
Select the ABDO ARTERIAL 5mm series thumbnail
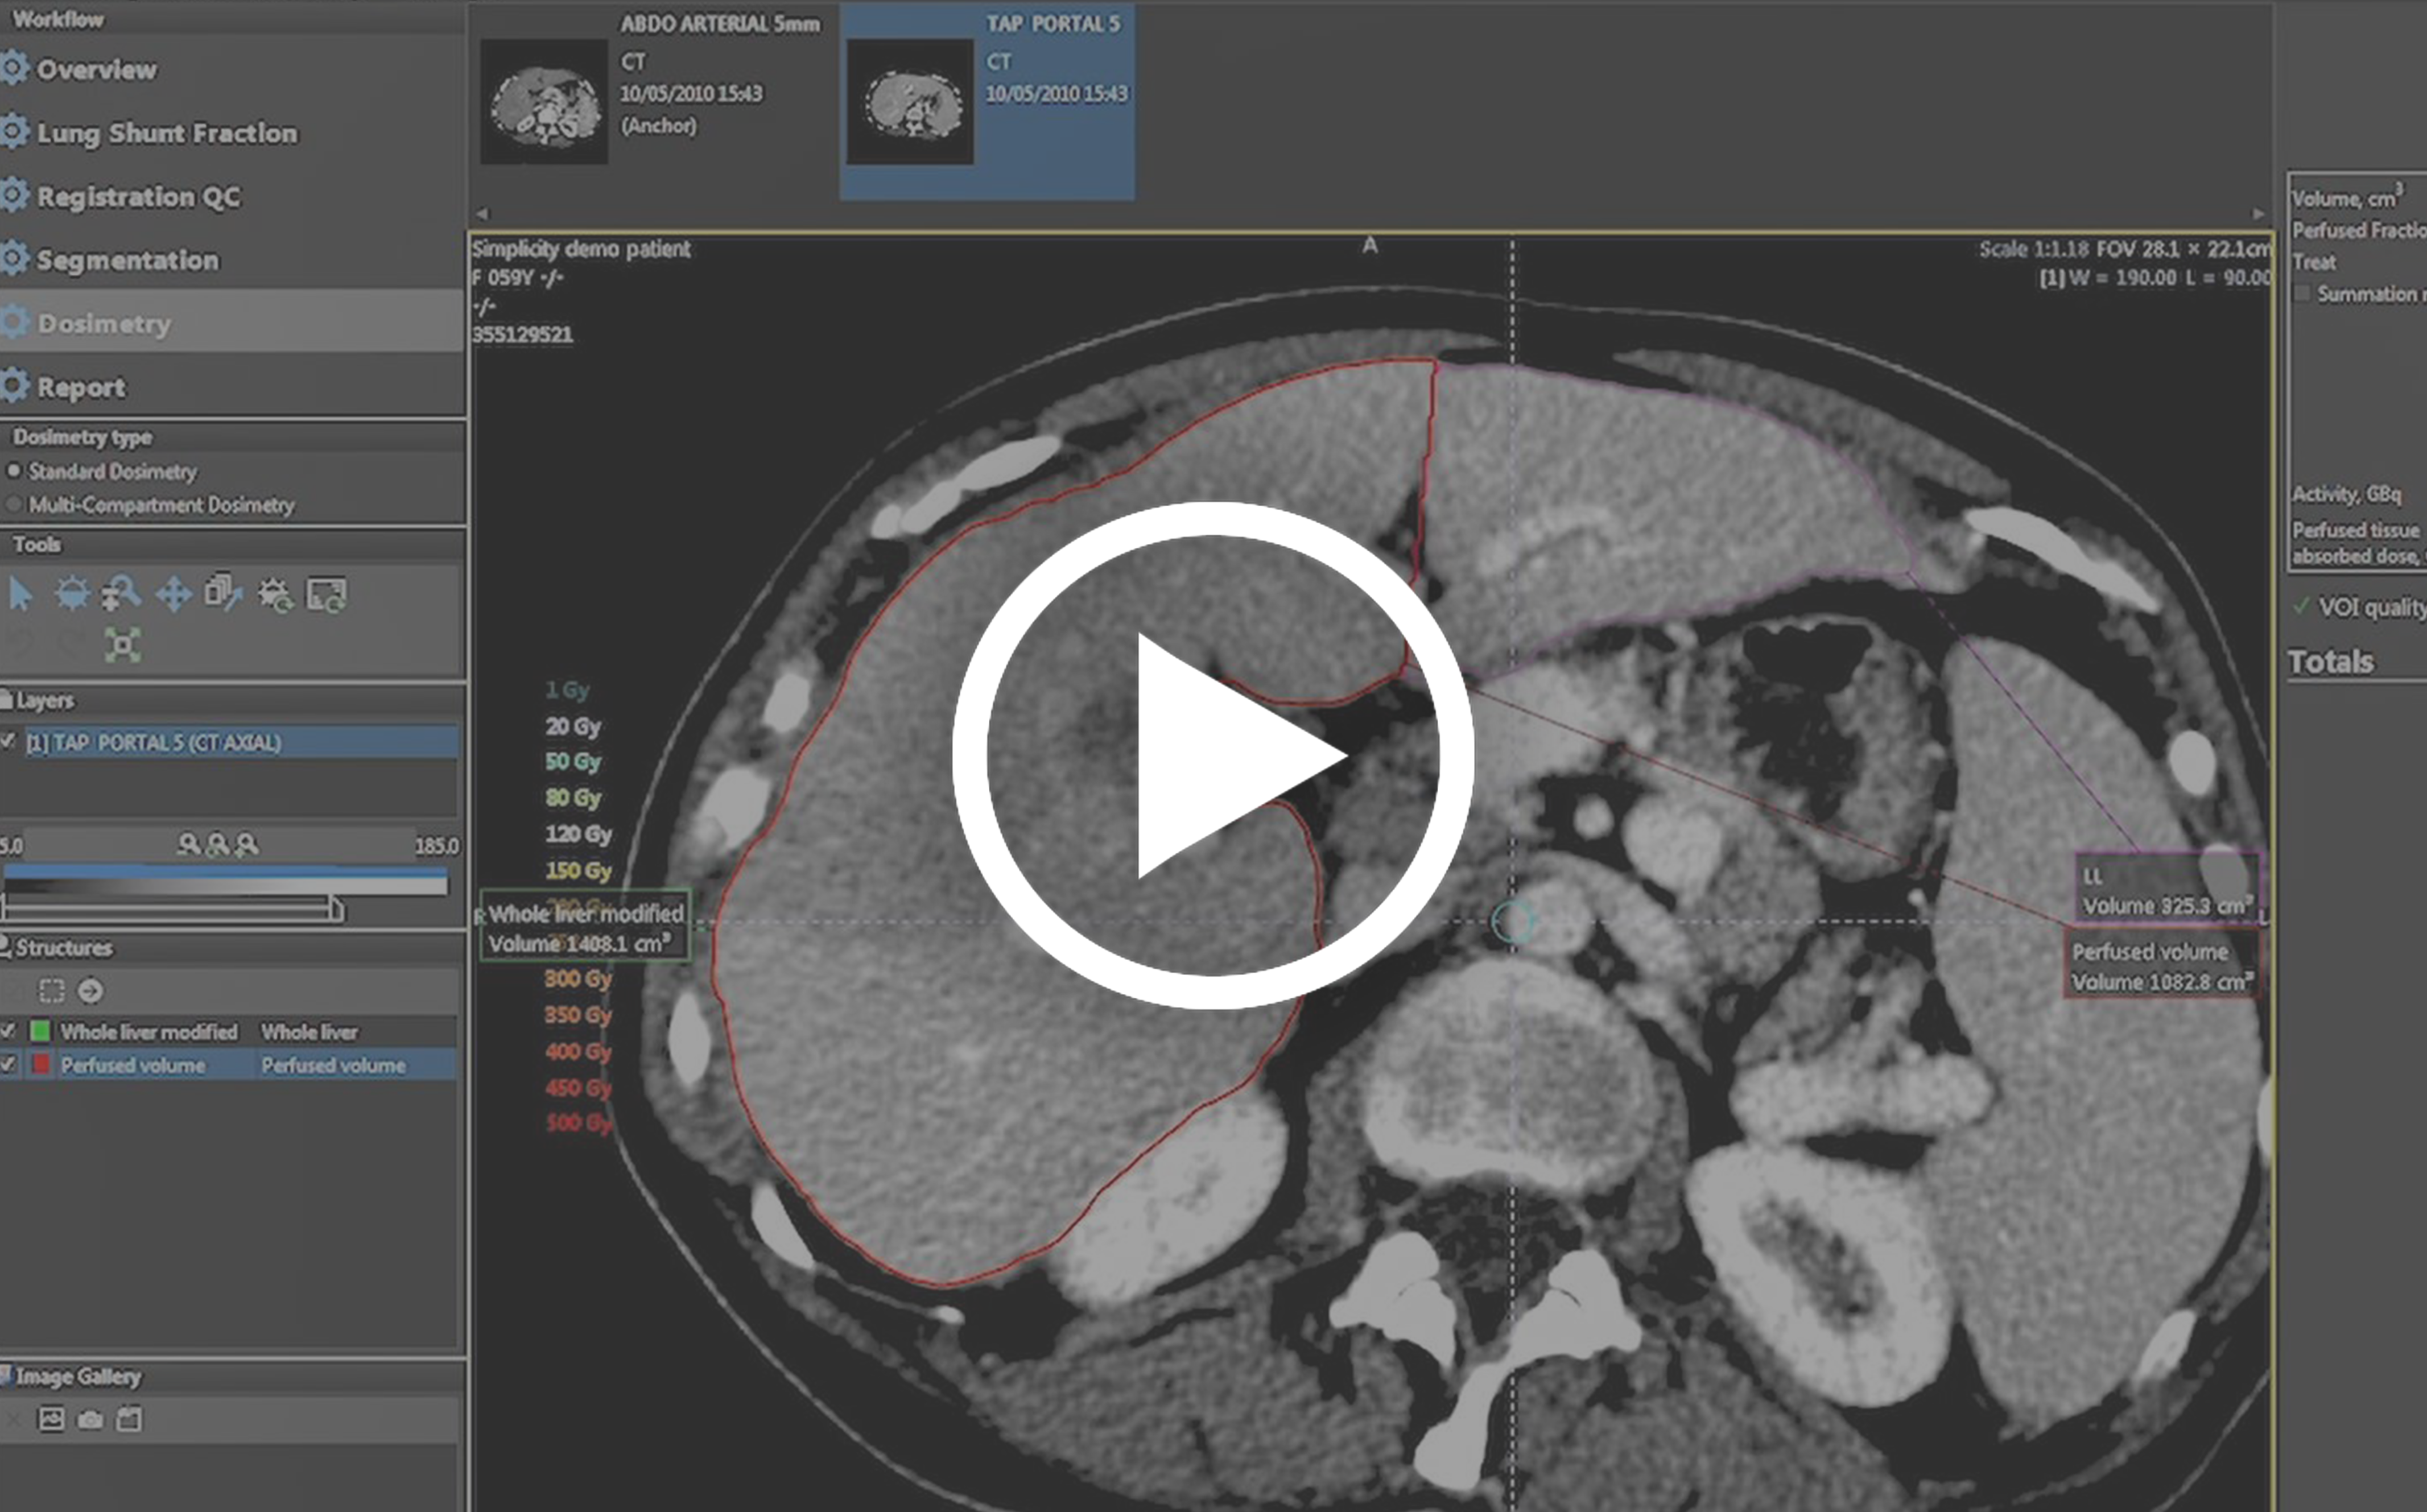click(544, 102)
